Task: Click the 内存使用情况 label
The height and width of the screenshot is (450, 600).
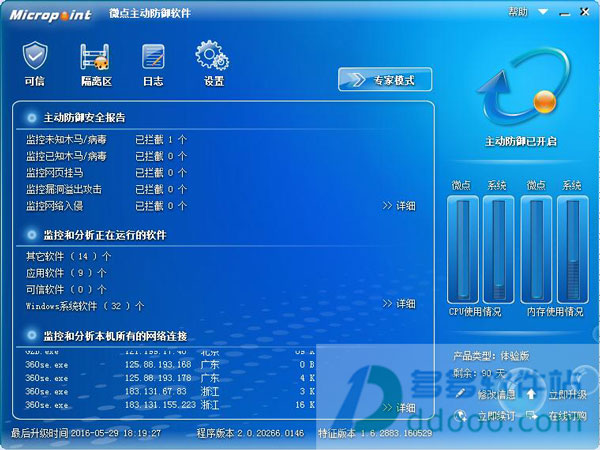Action: click(555, 311)
